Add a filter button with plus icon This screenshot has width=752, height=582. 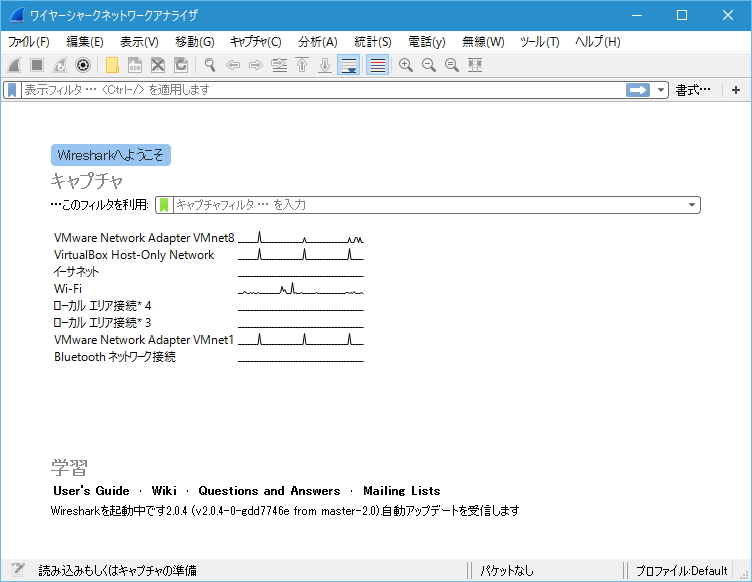point(736,90)
